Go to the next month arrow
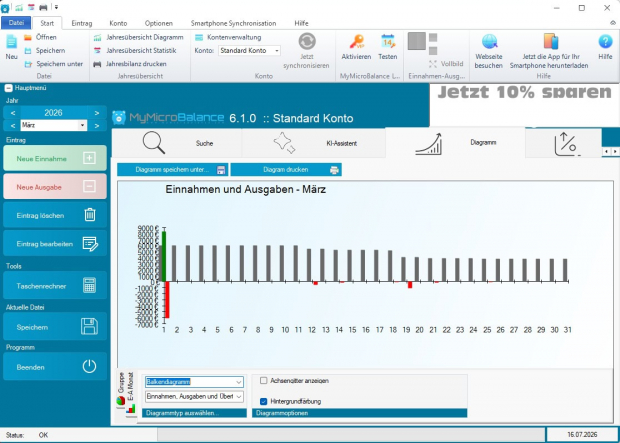This screenshot has height=443, width=620. pos(97,126)
